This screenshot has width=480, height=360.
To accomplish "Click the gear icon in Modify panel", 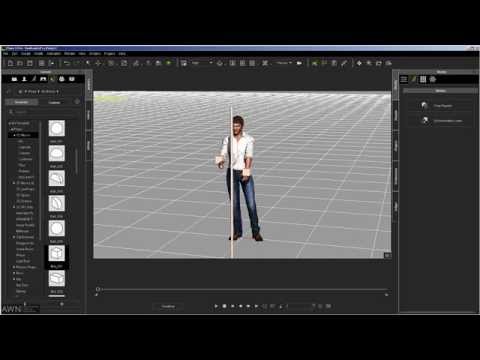I will (433, 79).
